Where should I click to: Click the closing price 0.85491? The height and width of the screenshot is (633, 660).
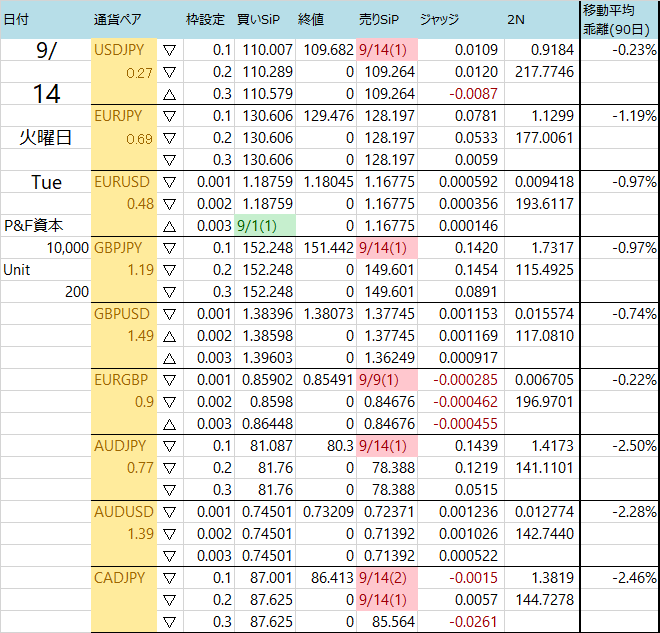pos(328,380)
